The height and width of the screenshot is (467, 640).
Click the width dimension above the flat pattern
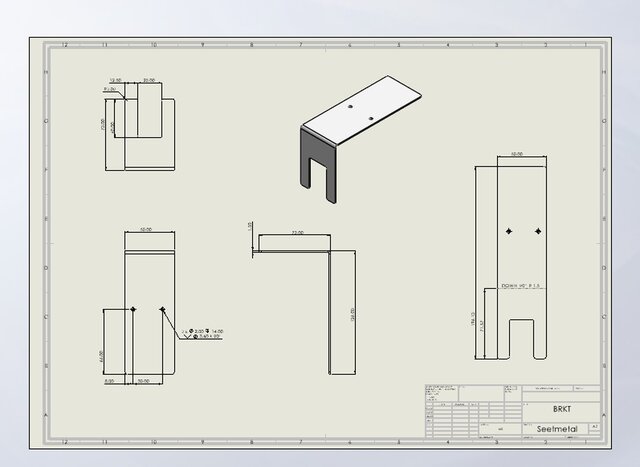[x=517, y=154]
